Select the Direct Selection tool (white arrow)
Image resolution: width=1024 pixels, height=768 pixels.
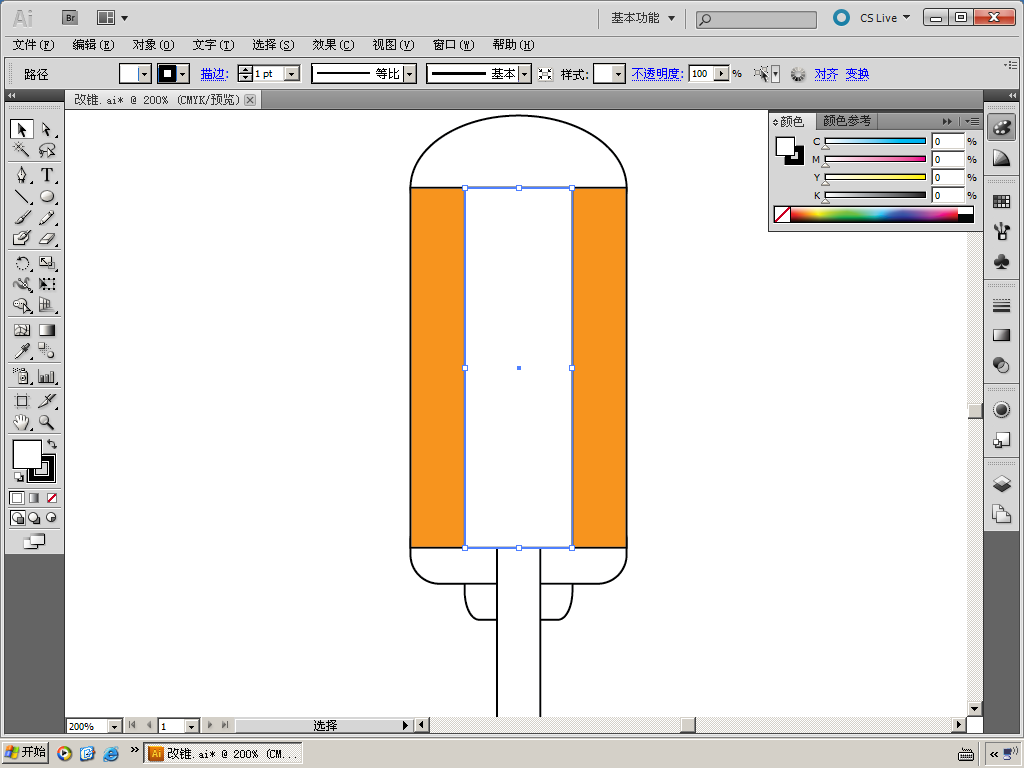(x=46, y=129)
